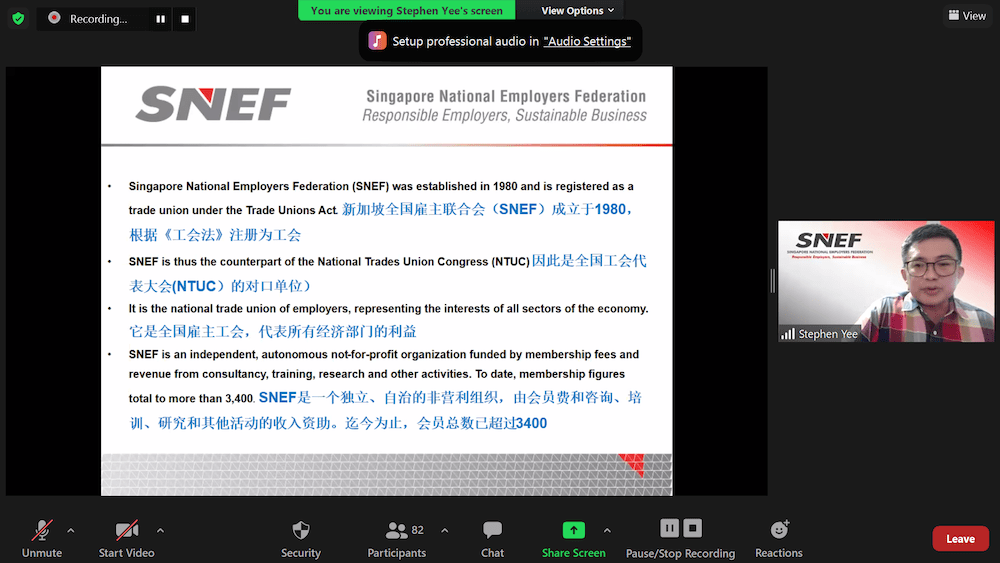Expand arrow next to Participants

pyautogui.click(x=444, y=530)
